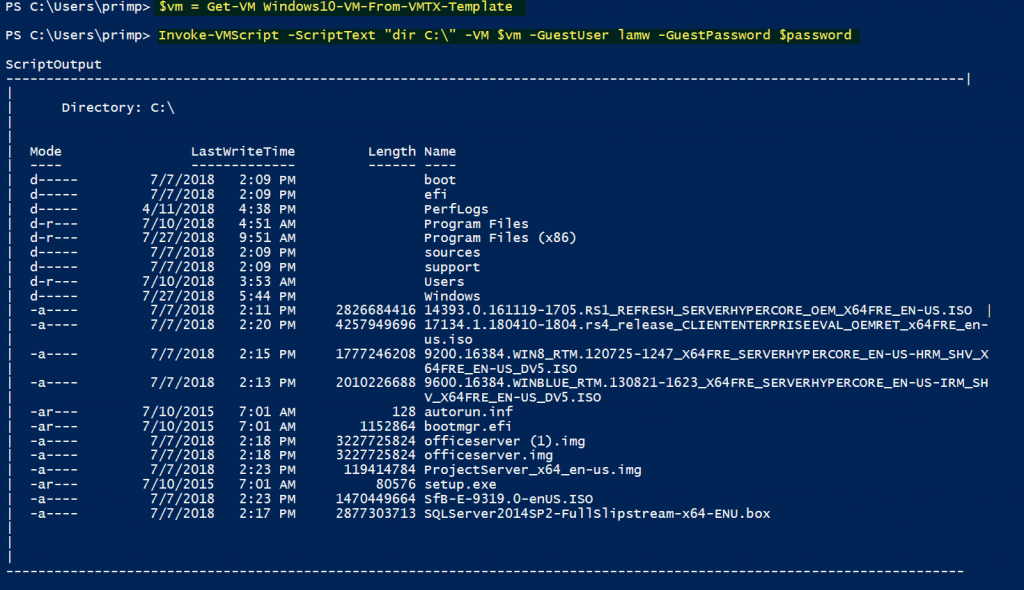Click the PerfLogs directory name

pyautogui.click(x=456, y=209)
